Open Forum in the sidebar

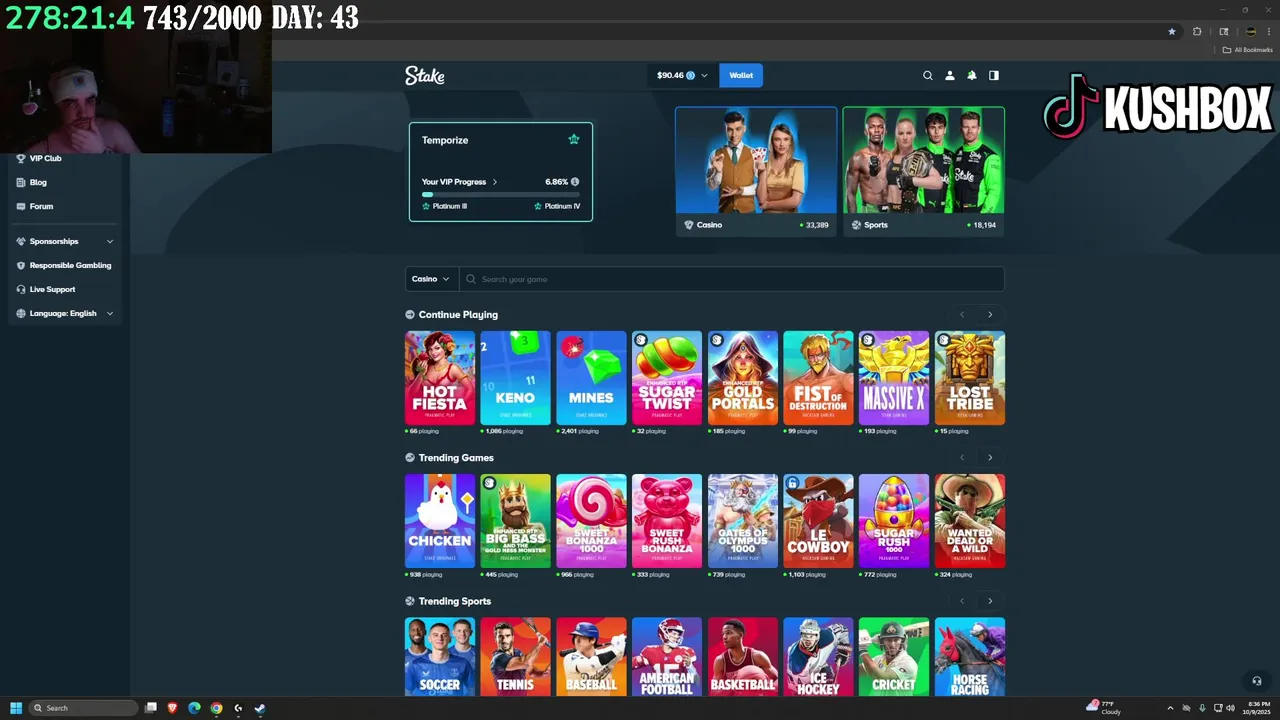34,206
